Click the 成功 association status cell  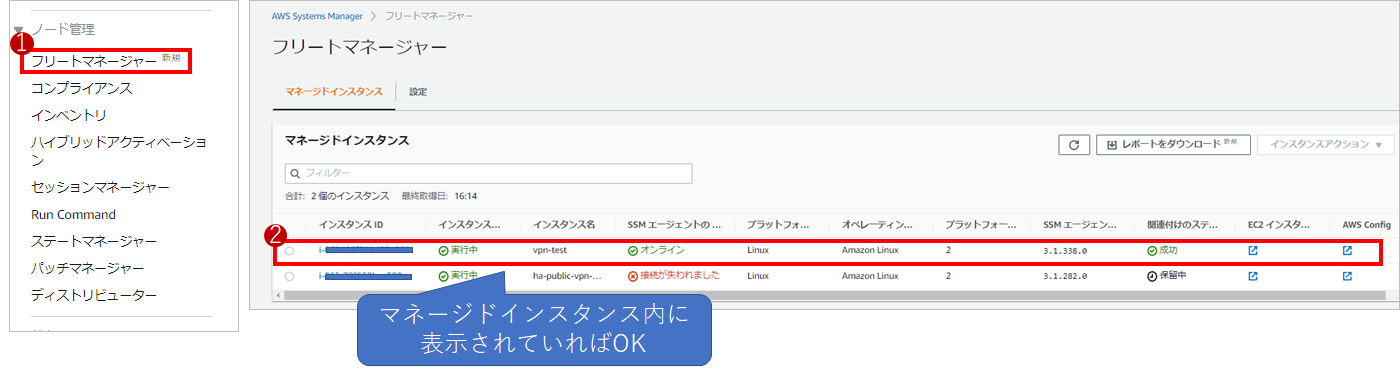click(1163, 250)
